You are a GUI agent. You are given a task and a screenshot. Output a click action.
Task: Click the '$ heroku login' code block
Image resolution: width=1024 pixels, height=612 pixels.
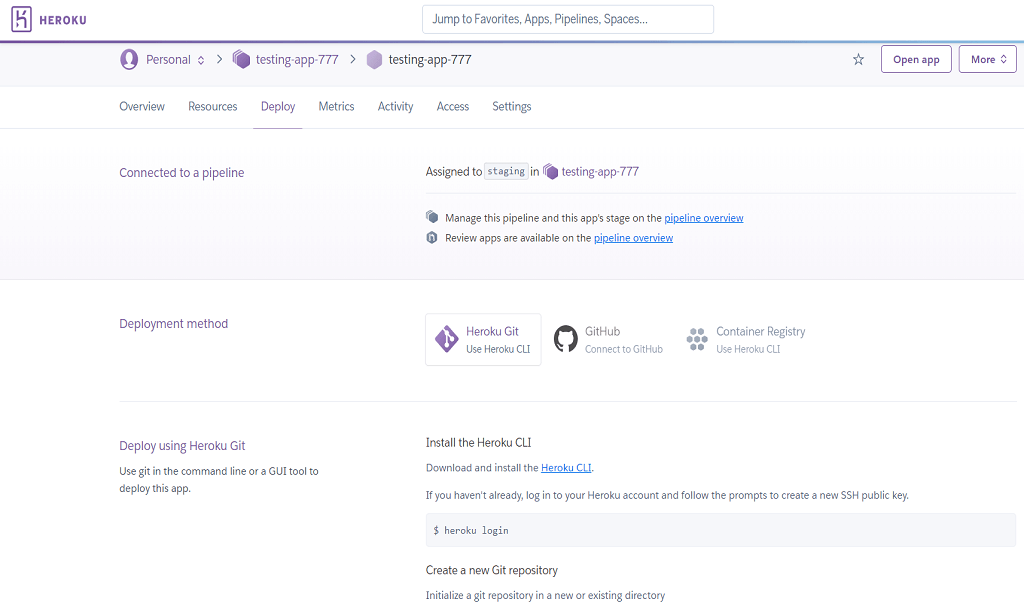coord(721,530)
